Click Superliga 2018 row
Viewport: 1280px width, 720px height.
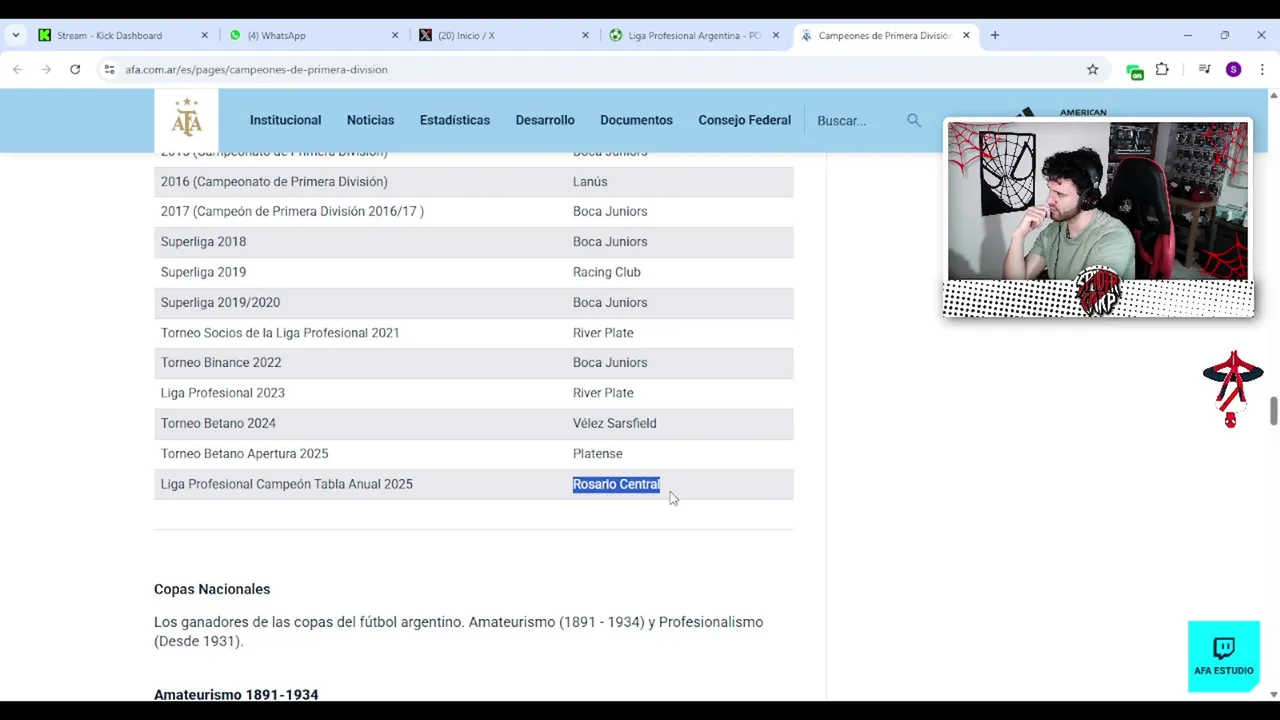[474, 241]
